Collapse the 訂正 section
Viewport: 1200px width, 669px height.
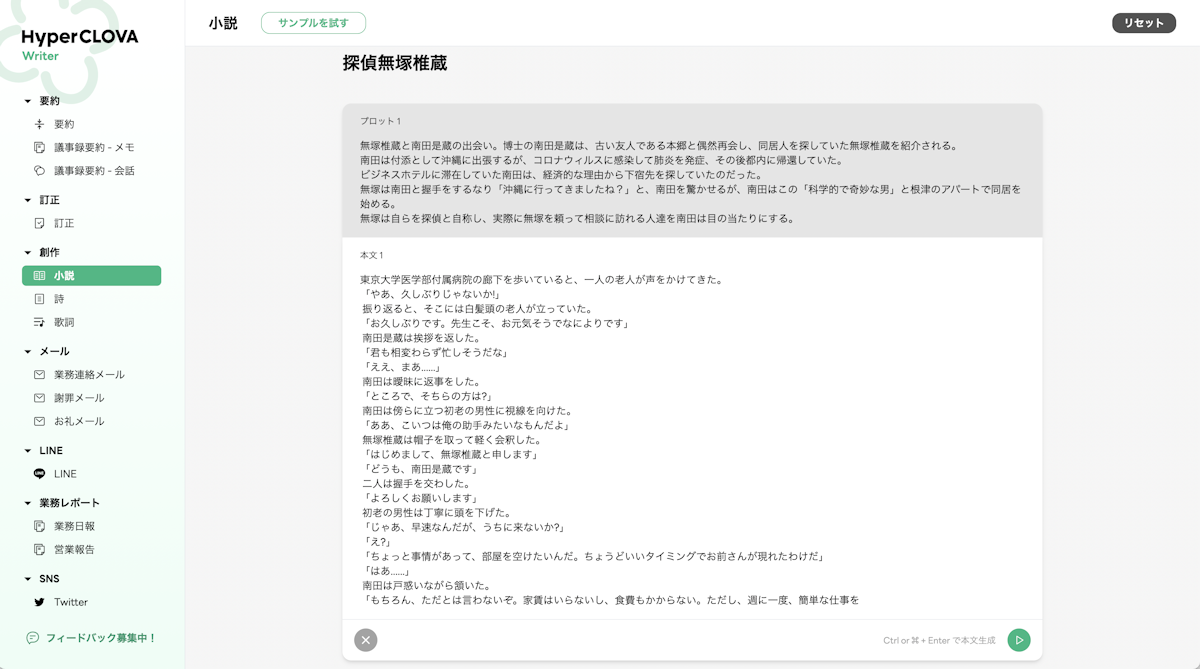coord(28,200)
